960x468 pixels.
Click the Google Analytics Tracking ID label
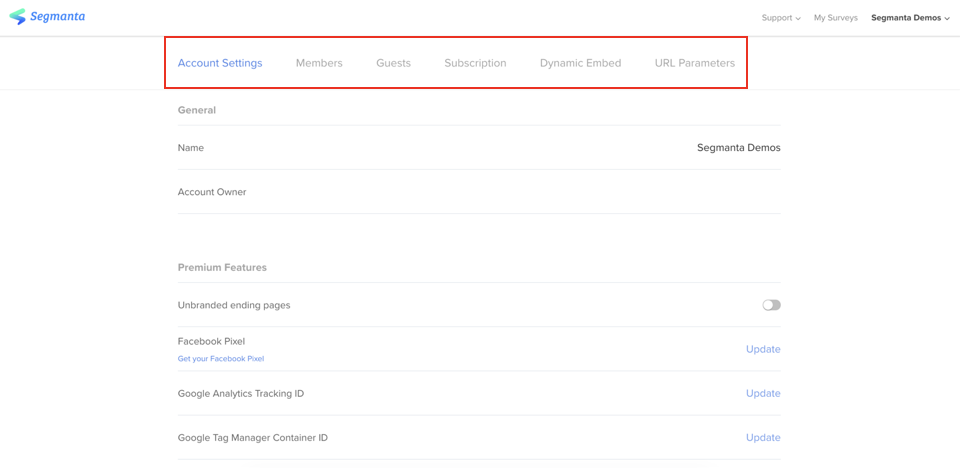241,393
